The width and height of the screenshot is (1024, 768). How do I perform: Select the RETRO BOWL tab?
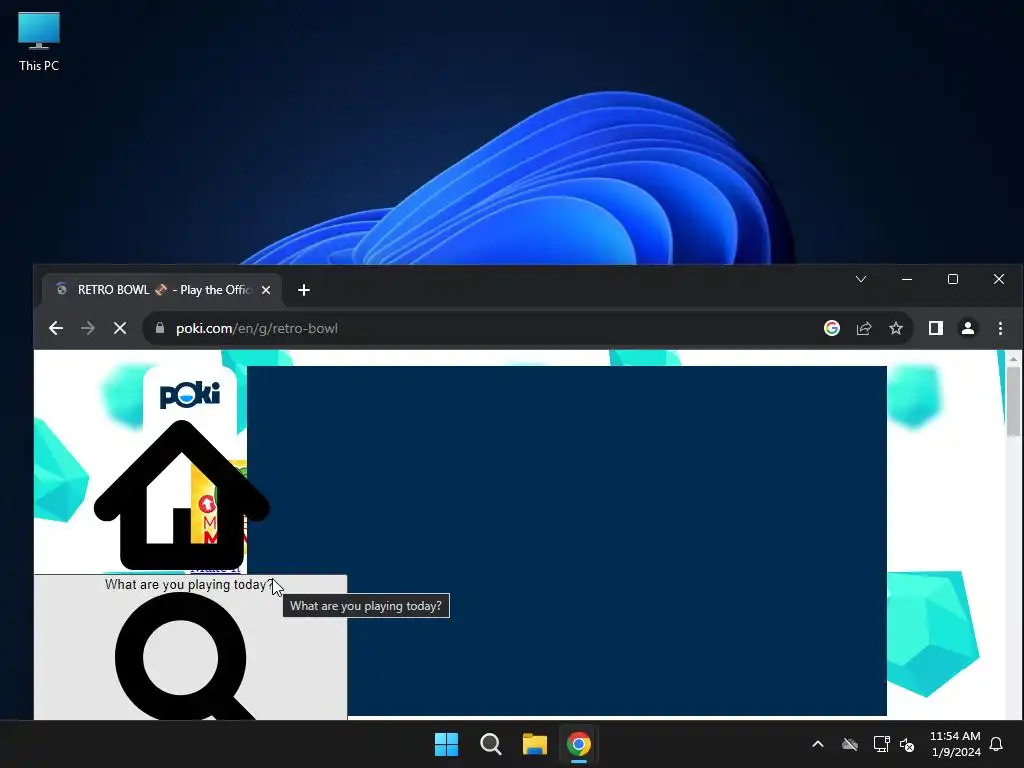point(162,290)
